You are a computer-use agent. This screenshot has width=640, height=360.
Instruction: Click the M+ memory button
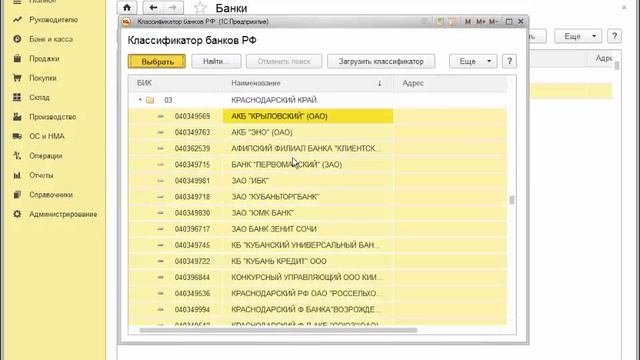tap(480, 22)
